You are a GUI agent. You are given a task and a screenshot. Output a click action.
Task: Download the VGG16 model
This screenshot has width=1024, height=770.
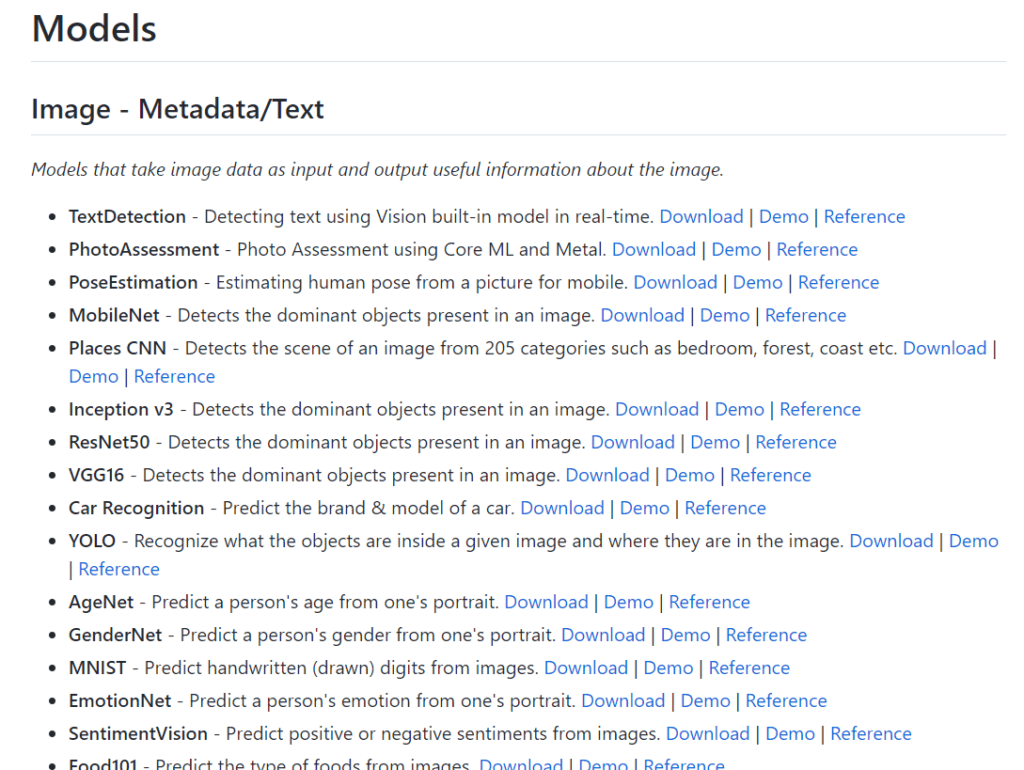pos(607,475)
